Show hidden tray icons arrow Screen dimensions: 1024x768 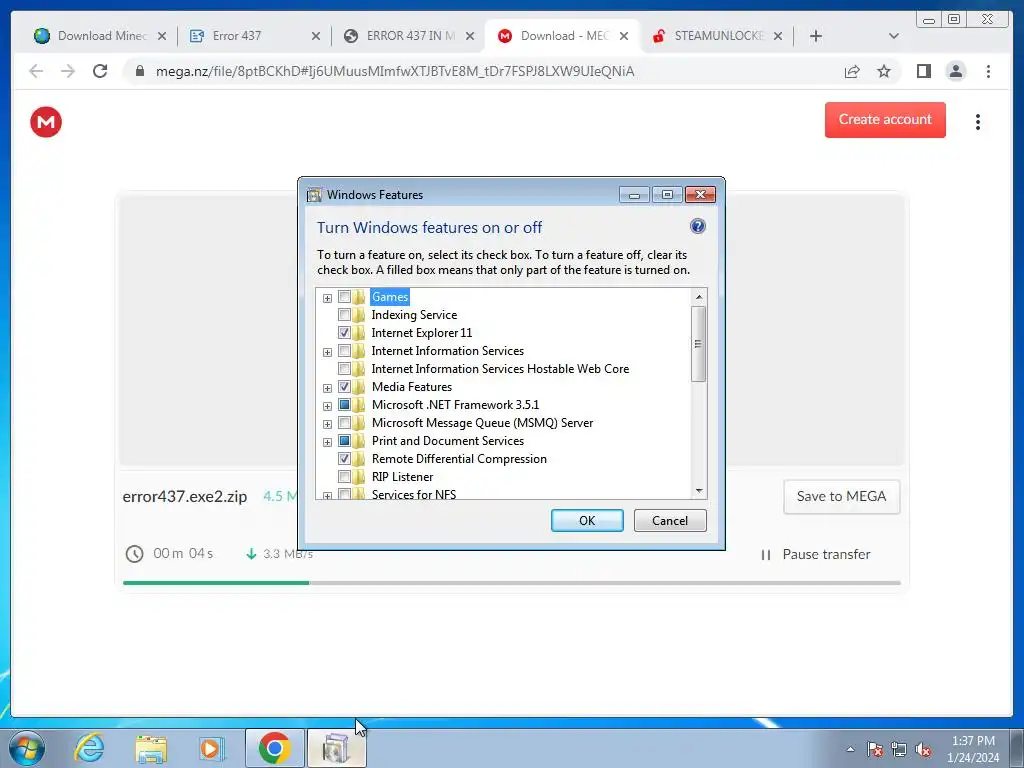click(x=850, y=749)
